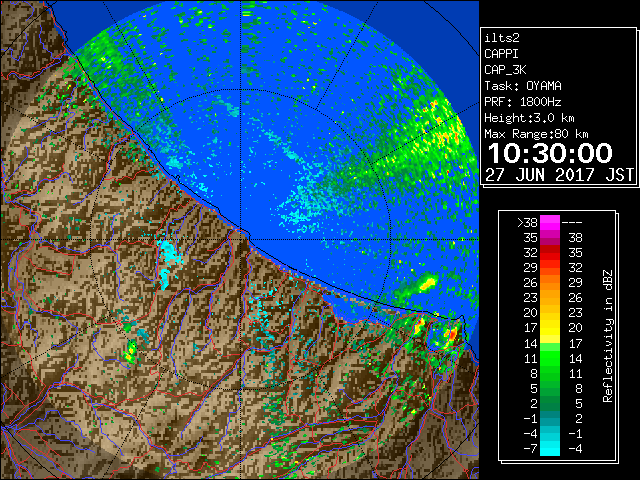Click the 'Task: OYAMA' text
The image size is (640, 480).
click(x=523, y=86)
